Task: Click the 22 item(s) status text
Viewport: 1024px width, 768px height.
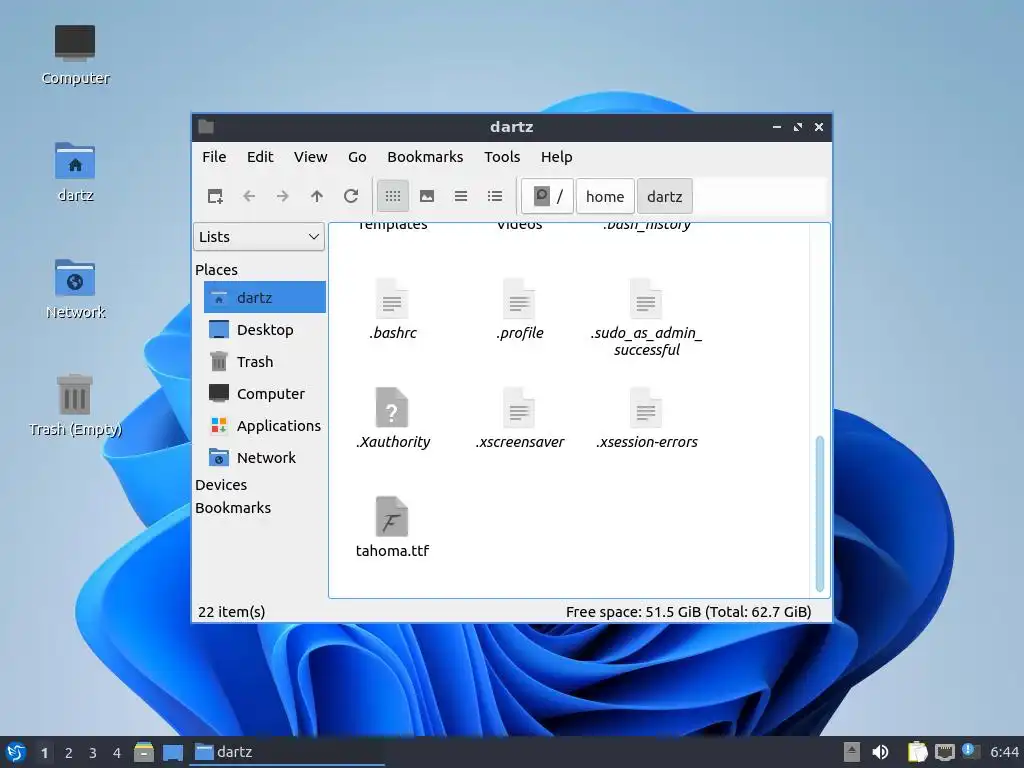Action: pos(231,612)
